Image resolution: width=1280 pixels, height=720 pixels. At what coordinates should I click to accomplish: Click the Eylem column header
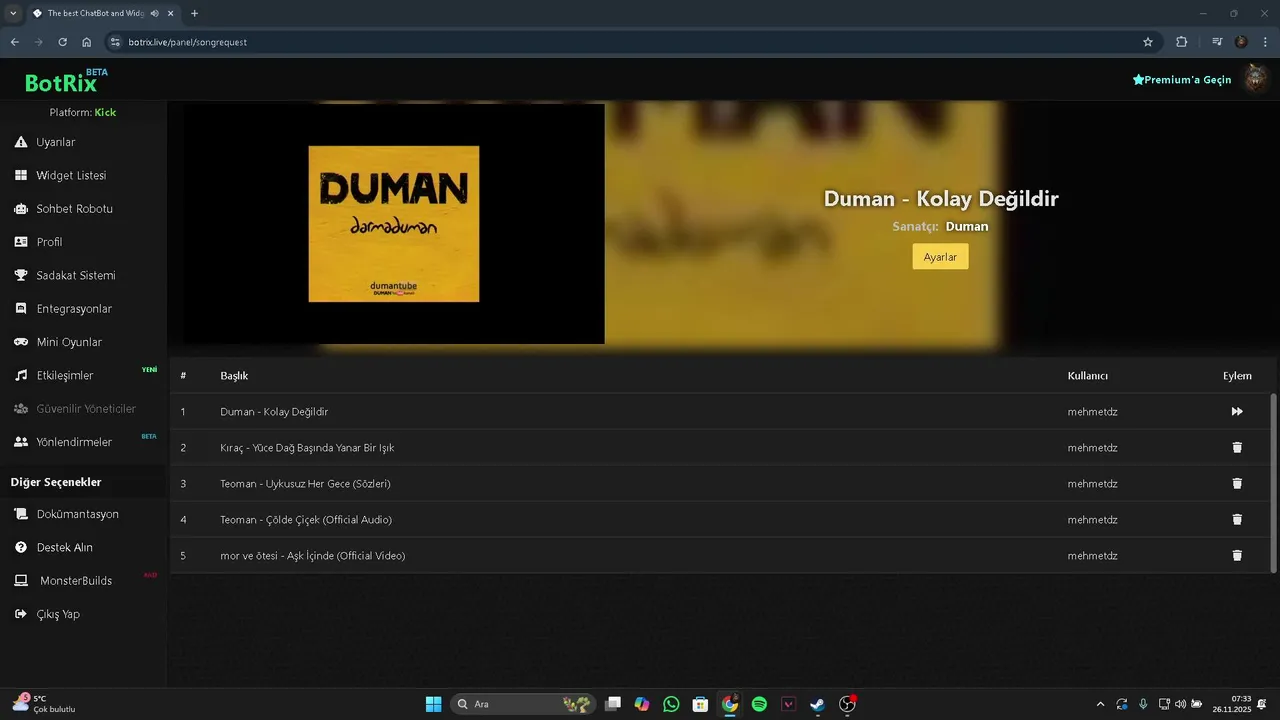click(1237, 376)
